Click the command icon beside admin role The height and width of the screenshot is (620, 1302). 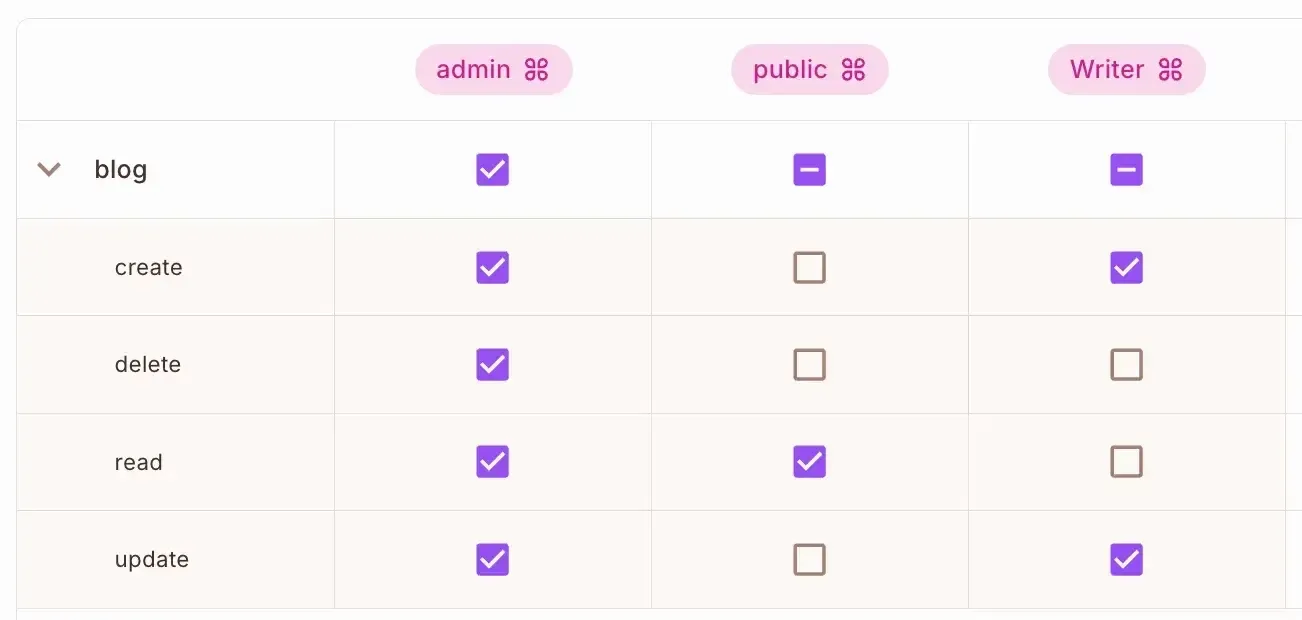[x=537, y=70]
